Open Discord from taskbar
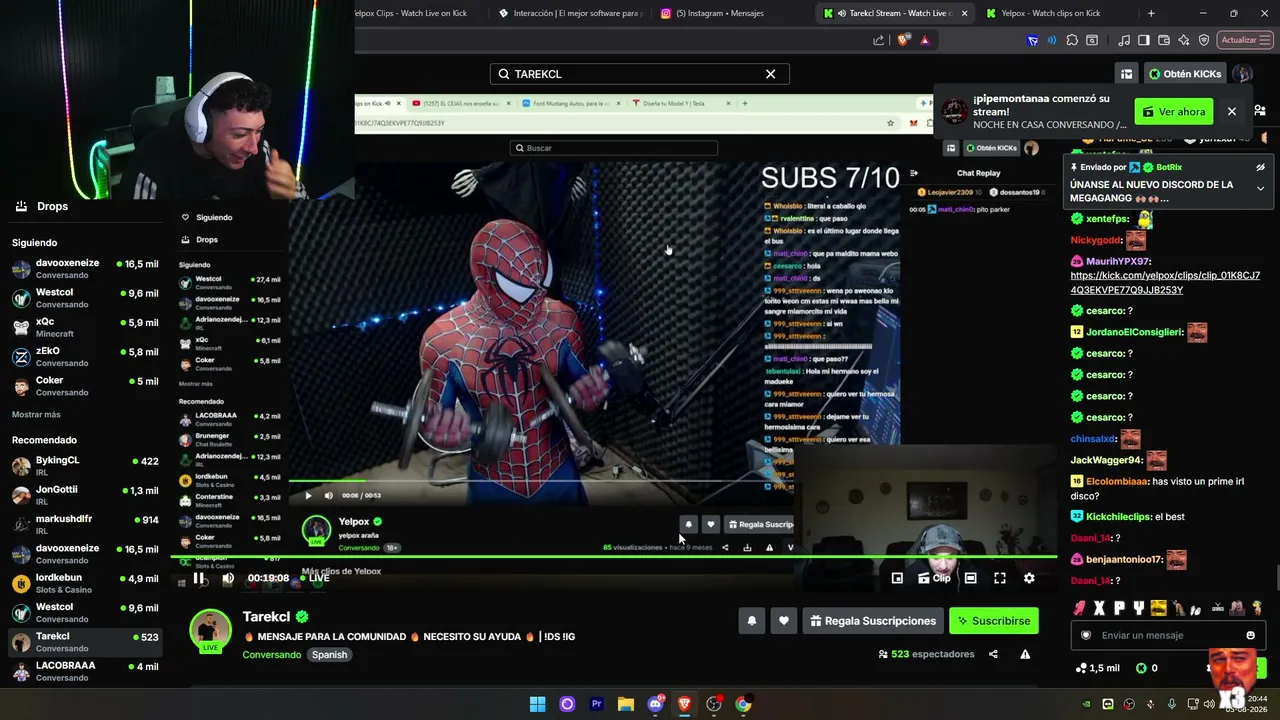1280x720 pixels. coord(655,704)
